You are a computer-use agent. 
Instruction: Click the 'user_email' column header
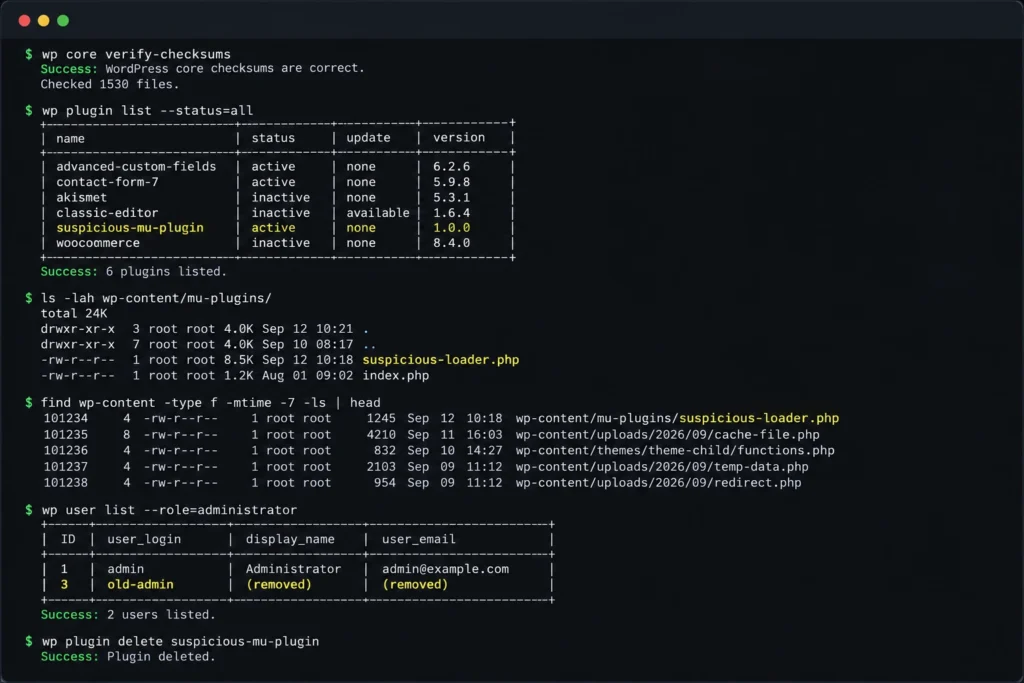pos(419,539)
